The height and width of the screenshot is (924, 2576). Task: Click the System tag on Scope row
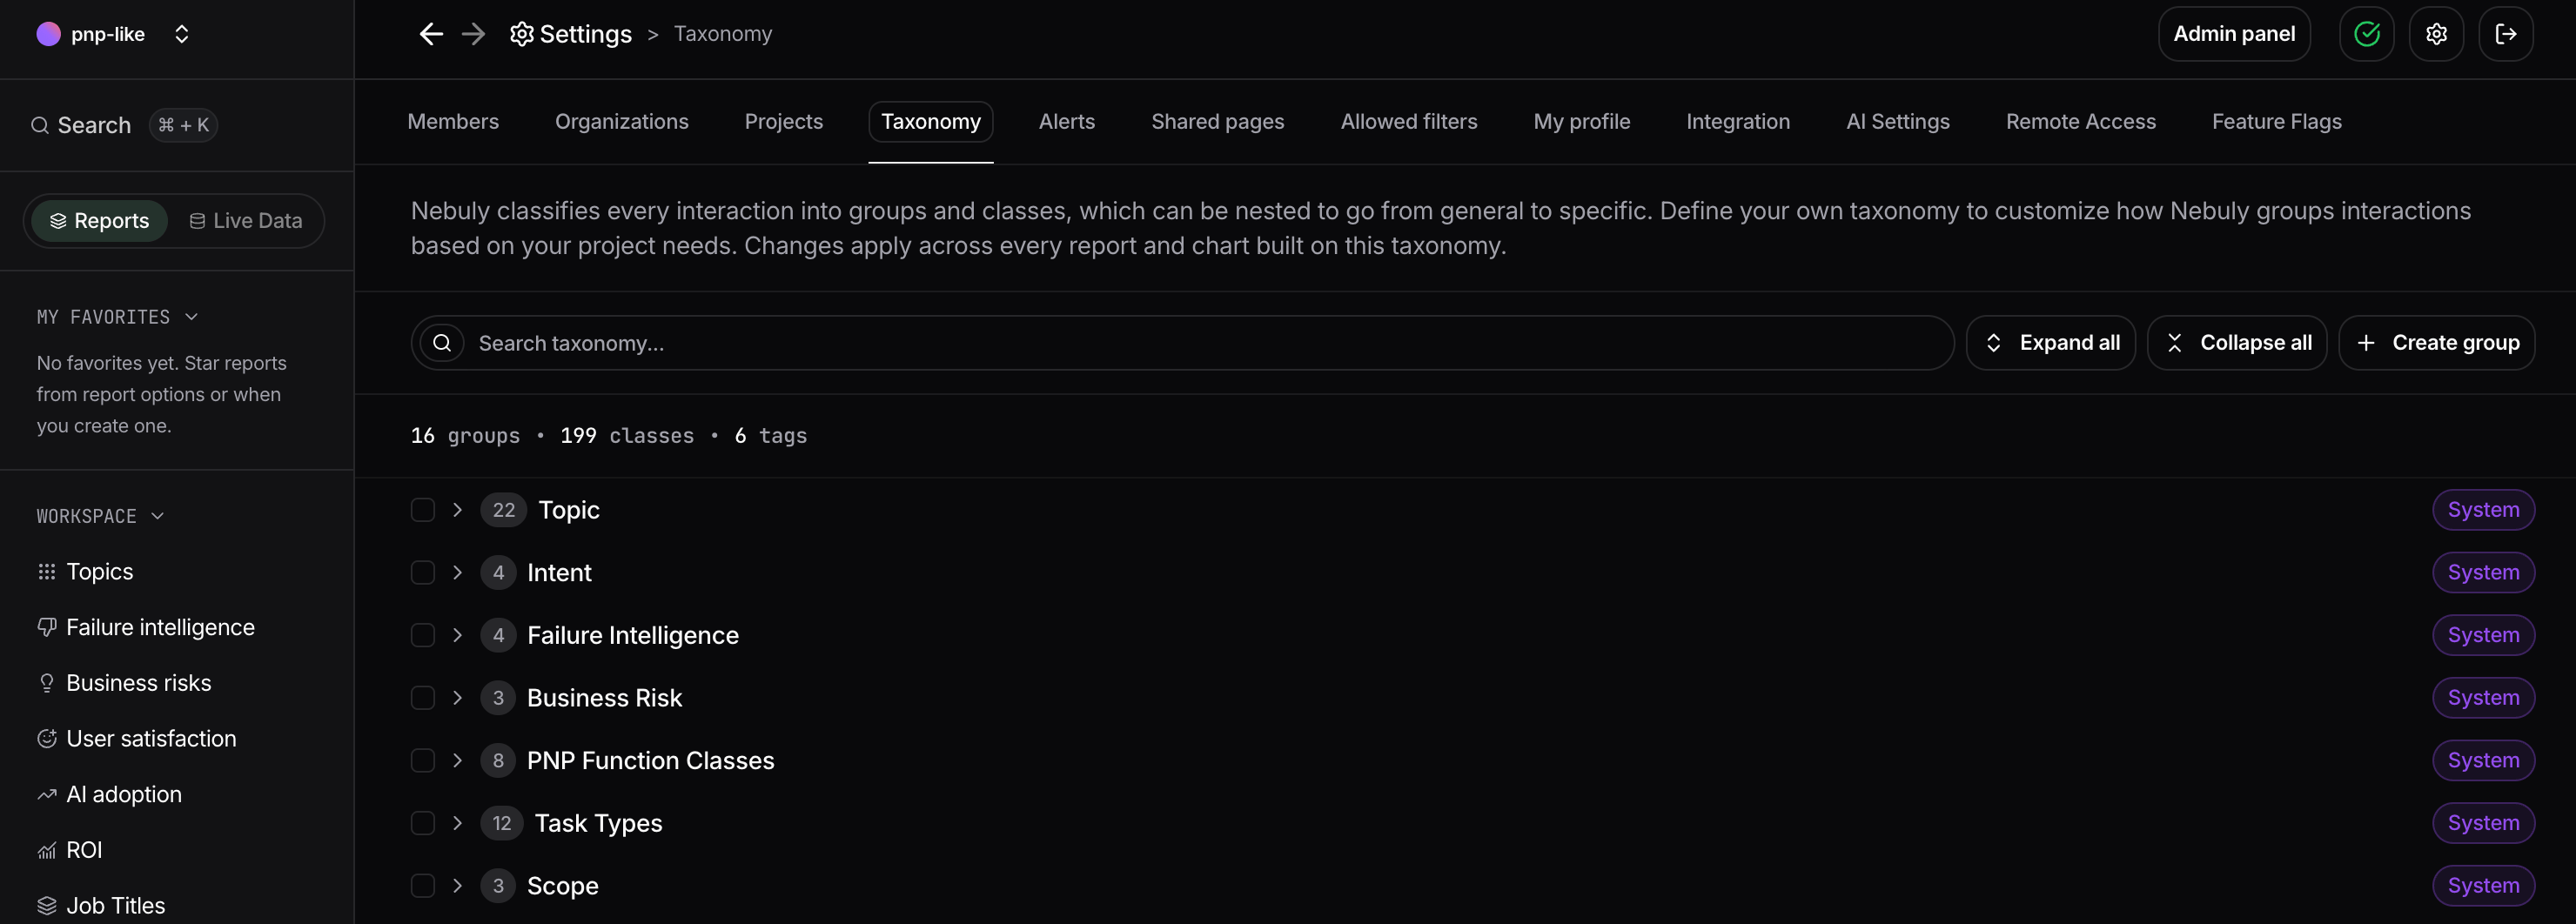click(2483, 886)
